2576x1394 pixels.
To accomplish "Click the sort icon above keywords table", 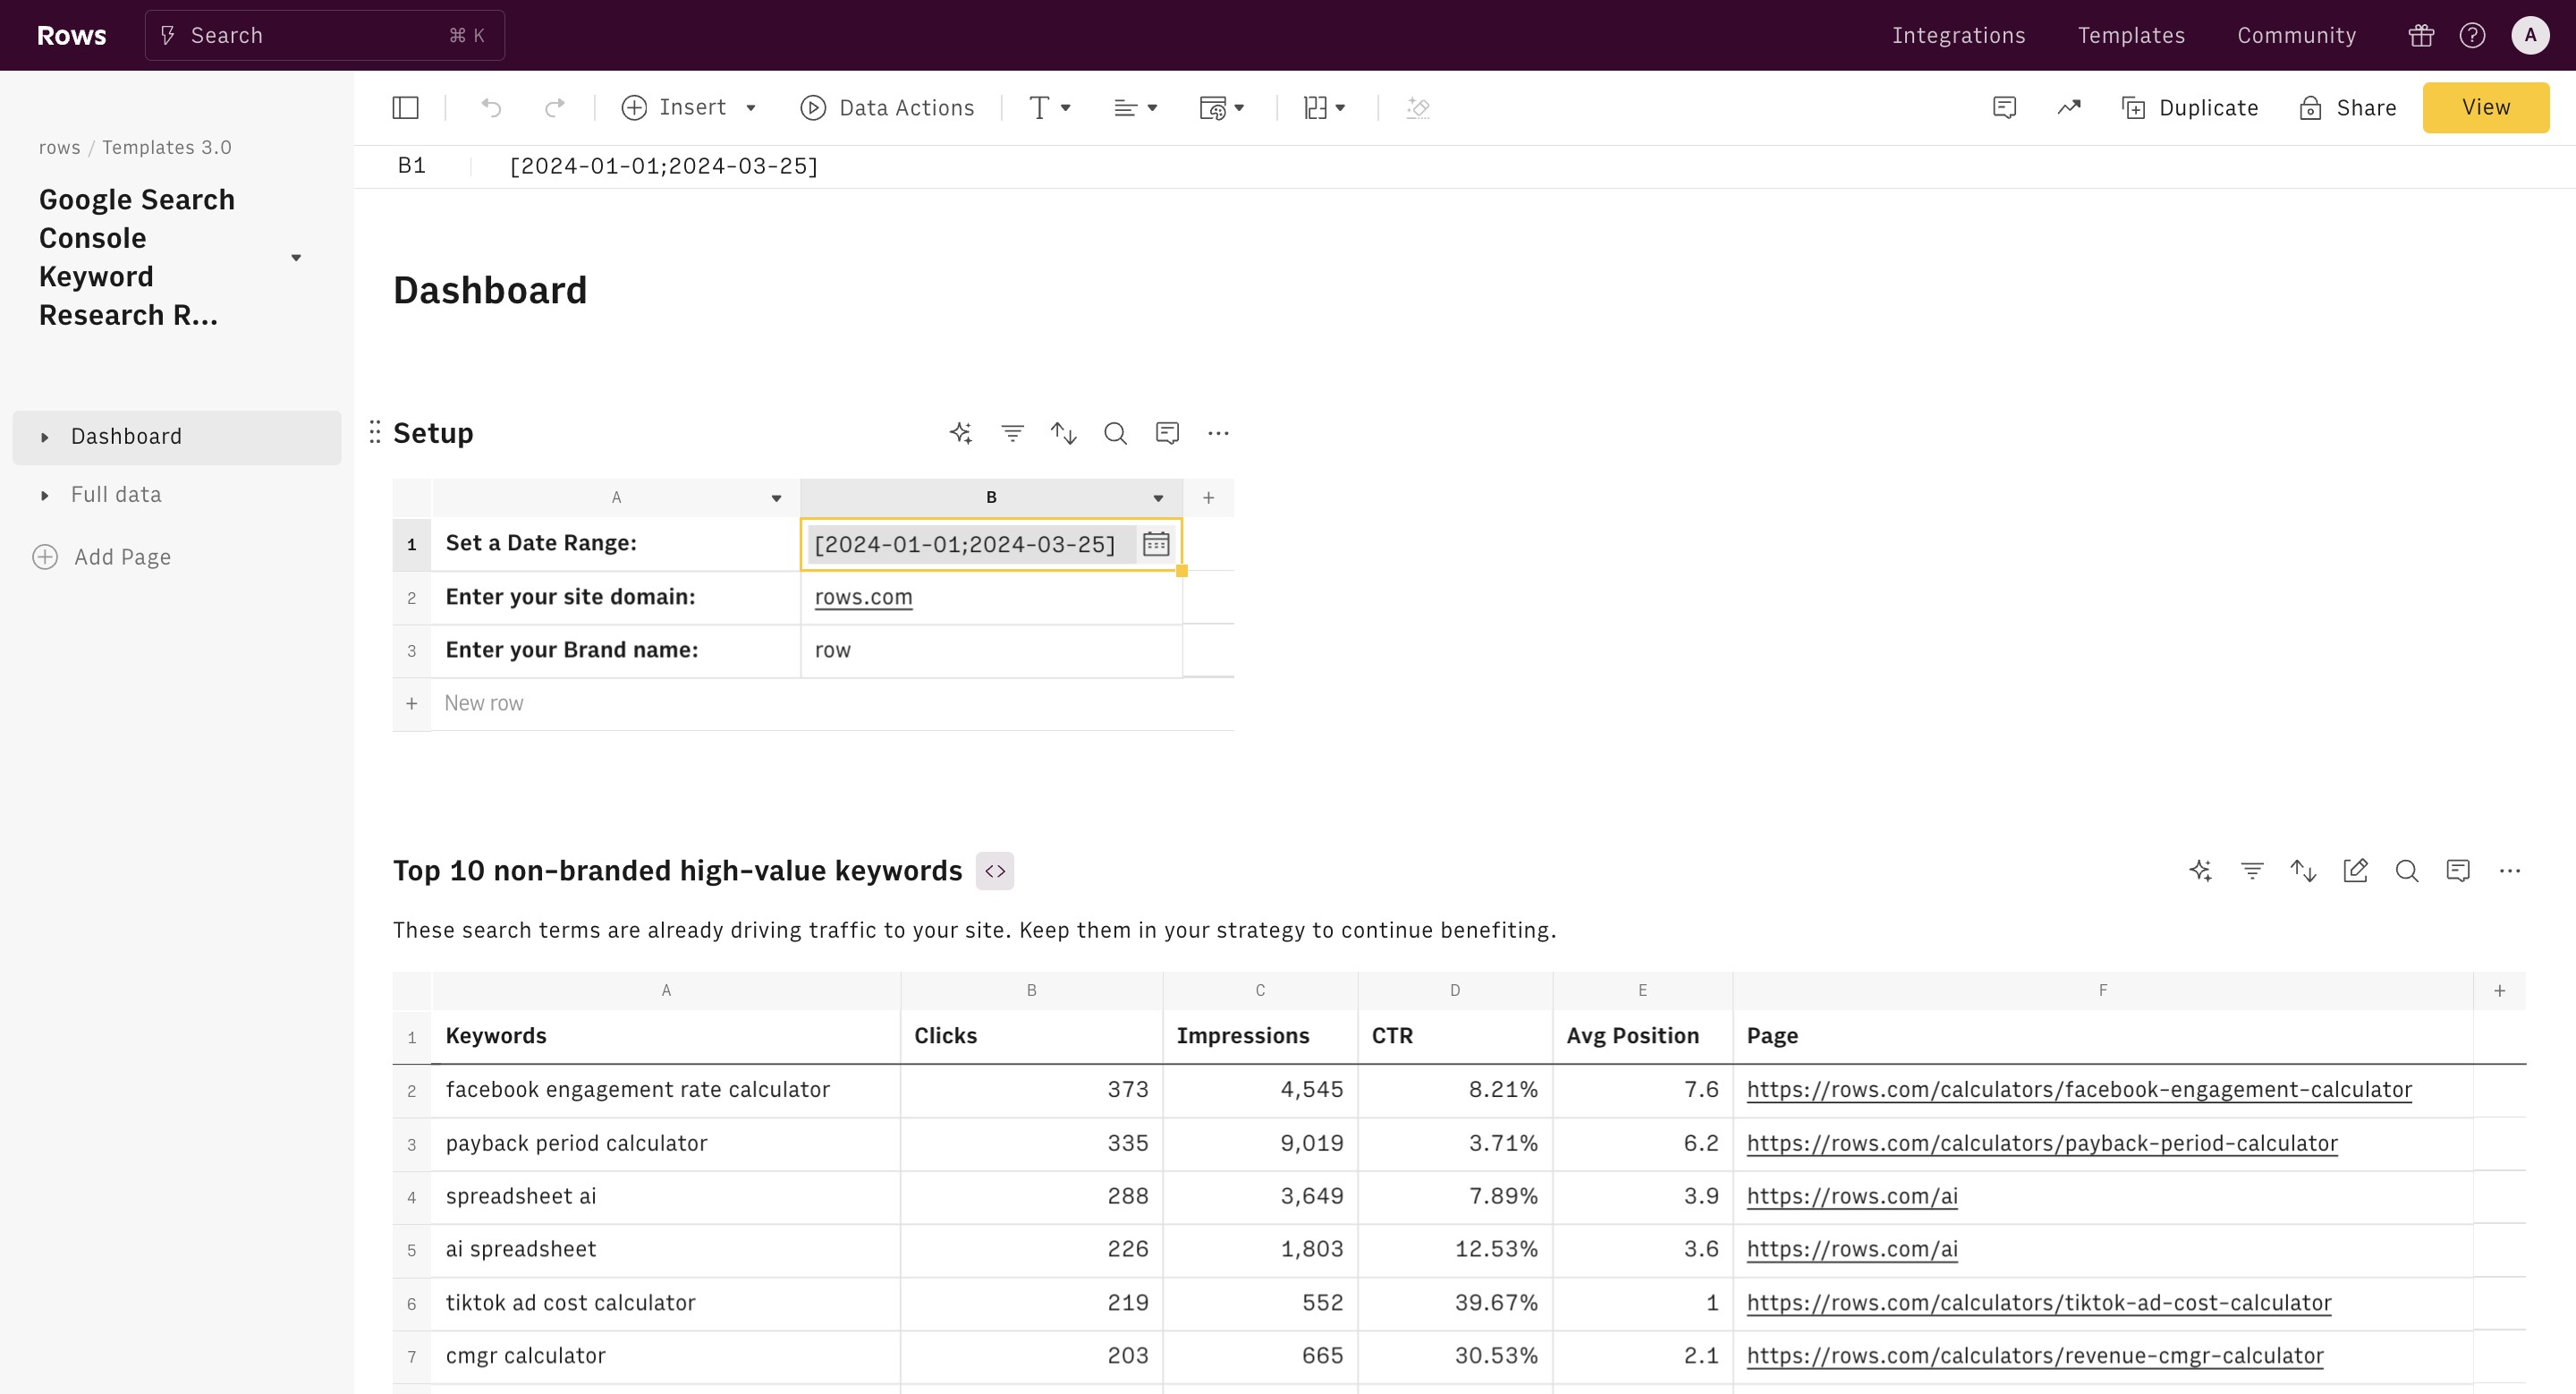I will tap(2303, 871).
